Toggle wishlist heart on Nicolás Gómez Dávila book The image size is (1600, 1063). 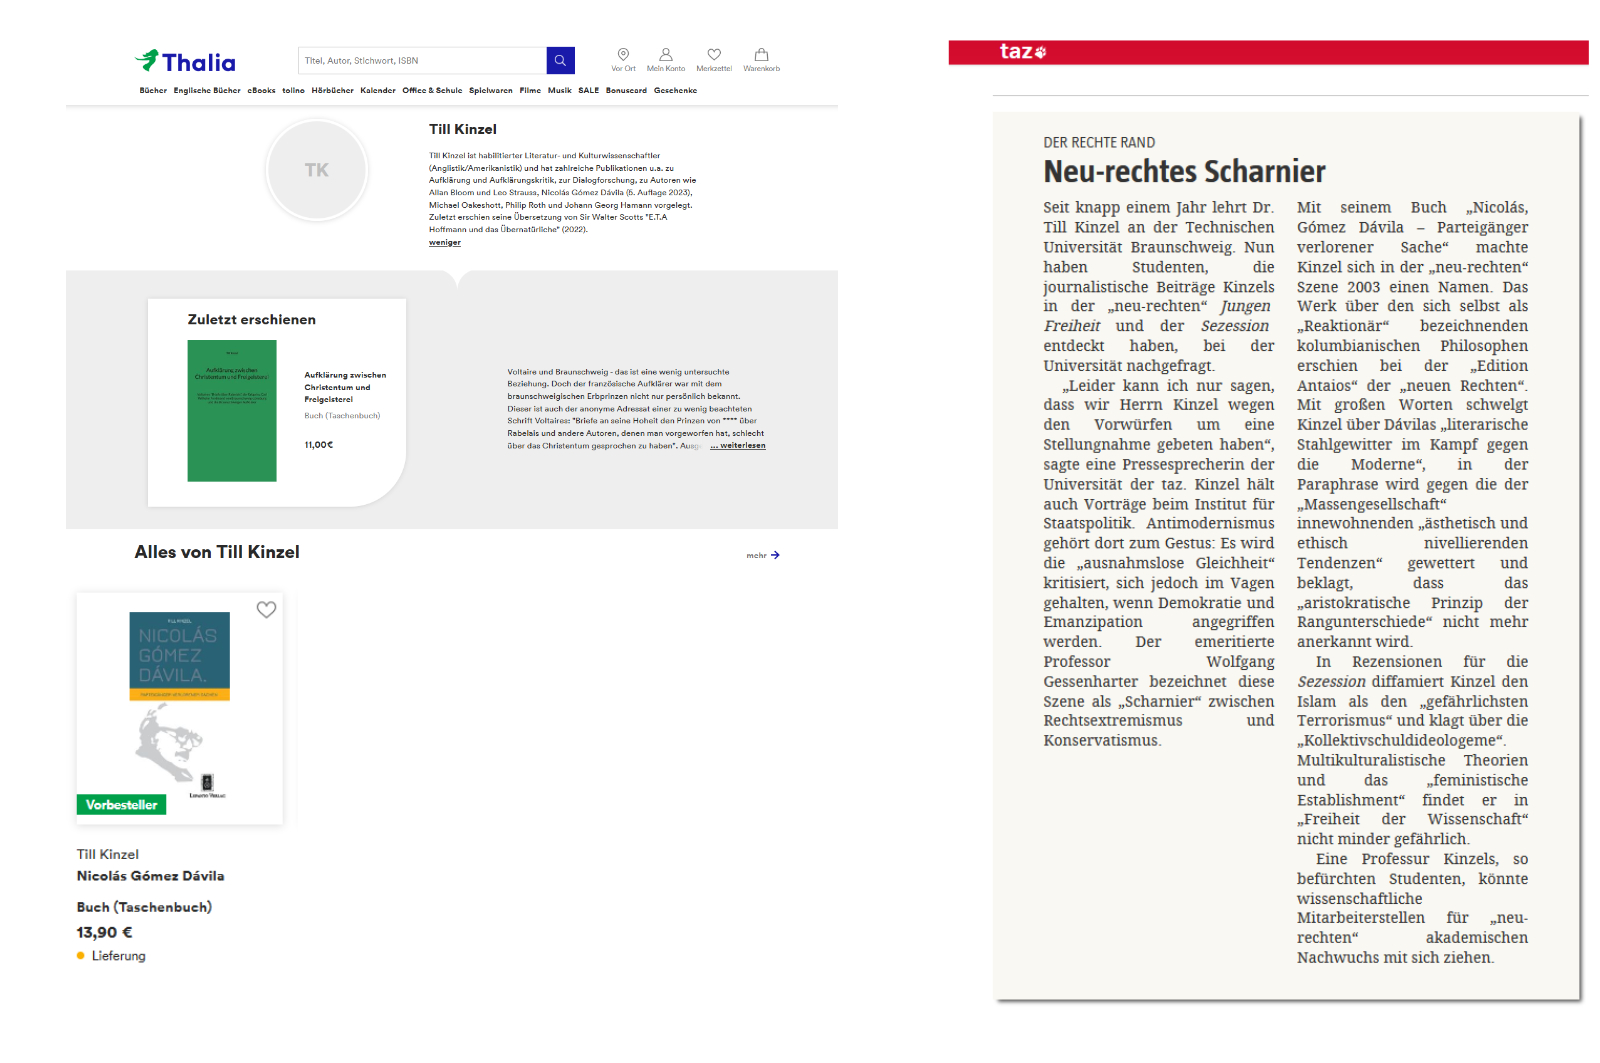pyautogui.click(x=266, y=610)
